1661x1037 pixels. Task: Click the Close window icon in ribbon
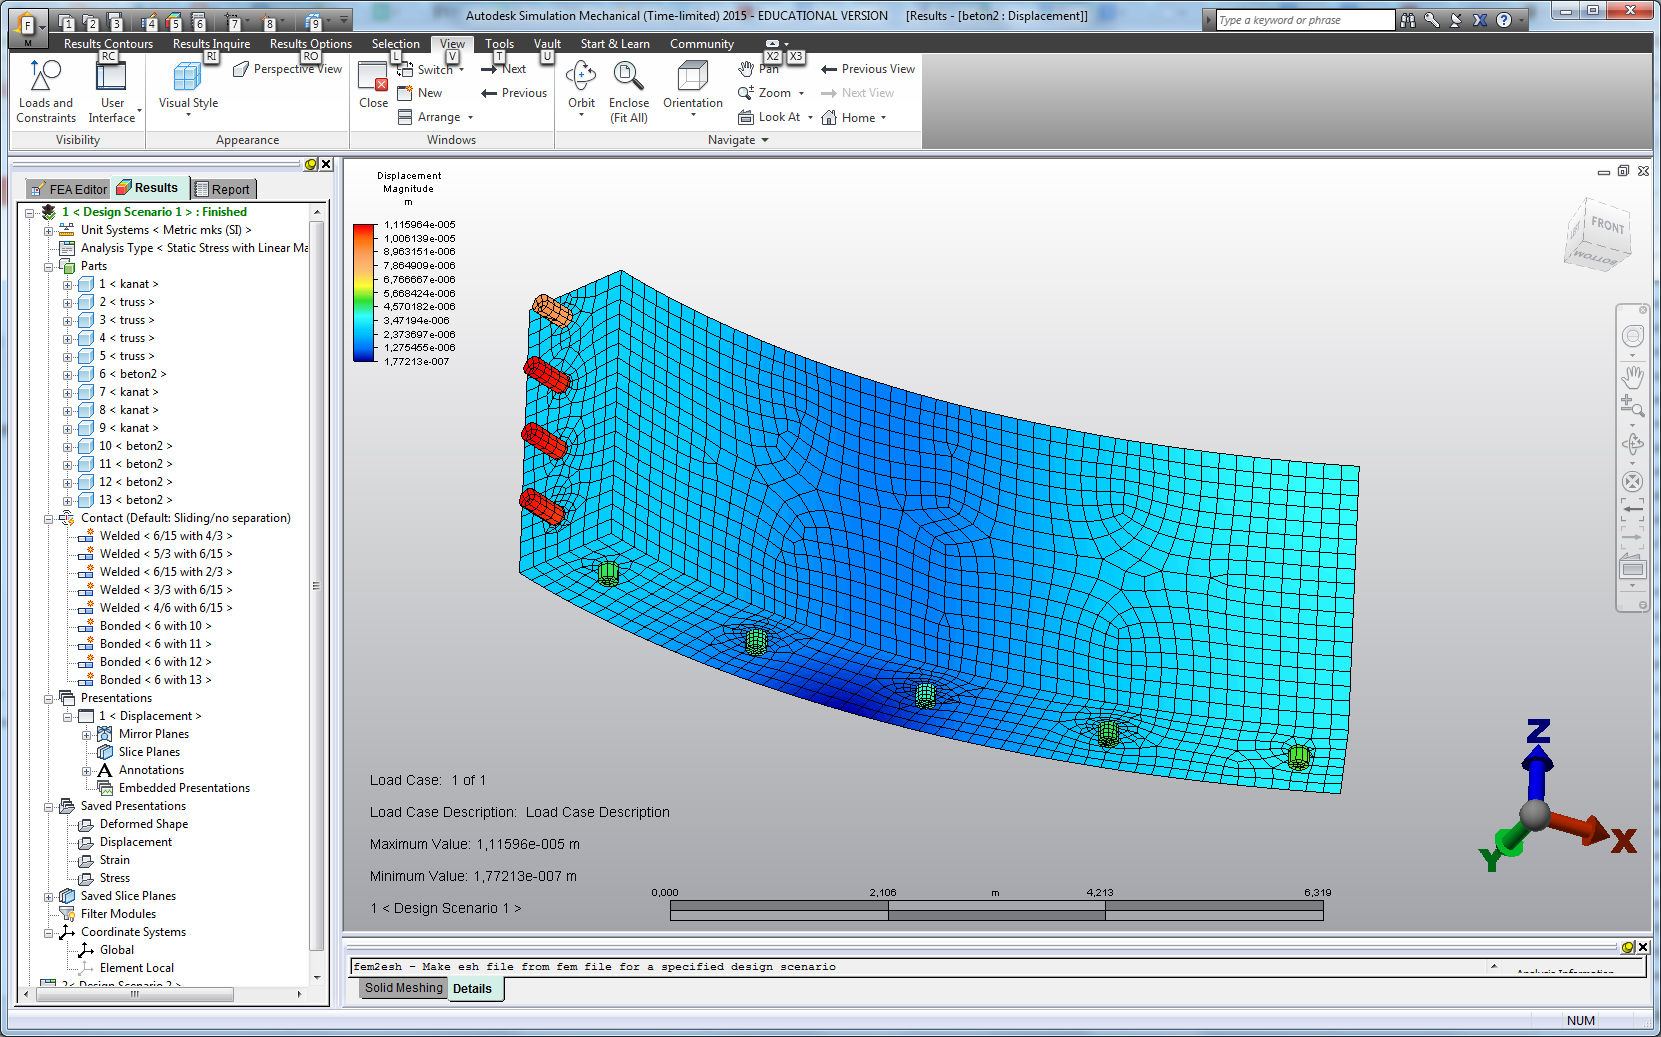[373, 77]
